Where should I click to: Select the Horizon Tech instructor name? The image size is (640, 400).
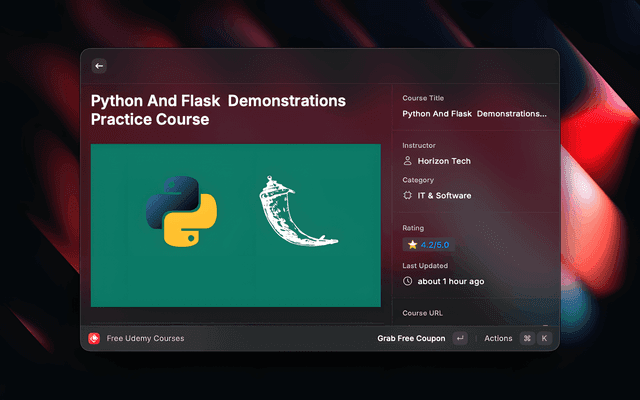click(444, 161)
